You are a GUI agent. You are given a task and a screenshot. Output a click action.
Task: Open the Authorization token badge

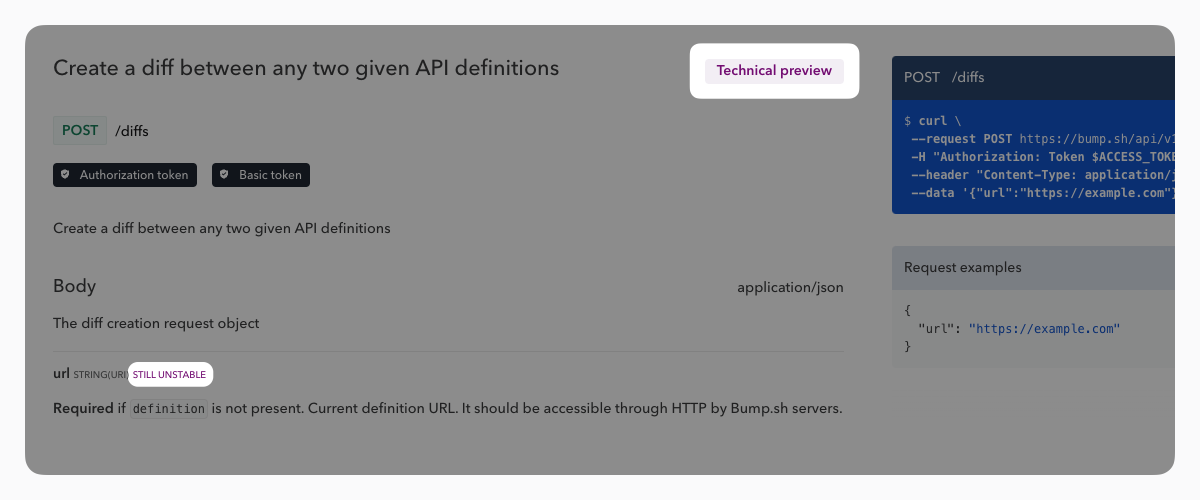pos(125,175)
